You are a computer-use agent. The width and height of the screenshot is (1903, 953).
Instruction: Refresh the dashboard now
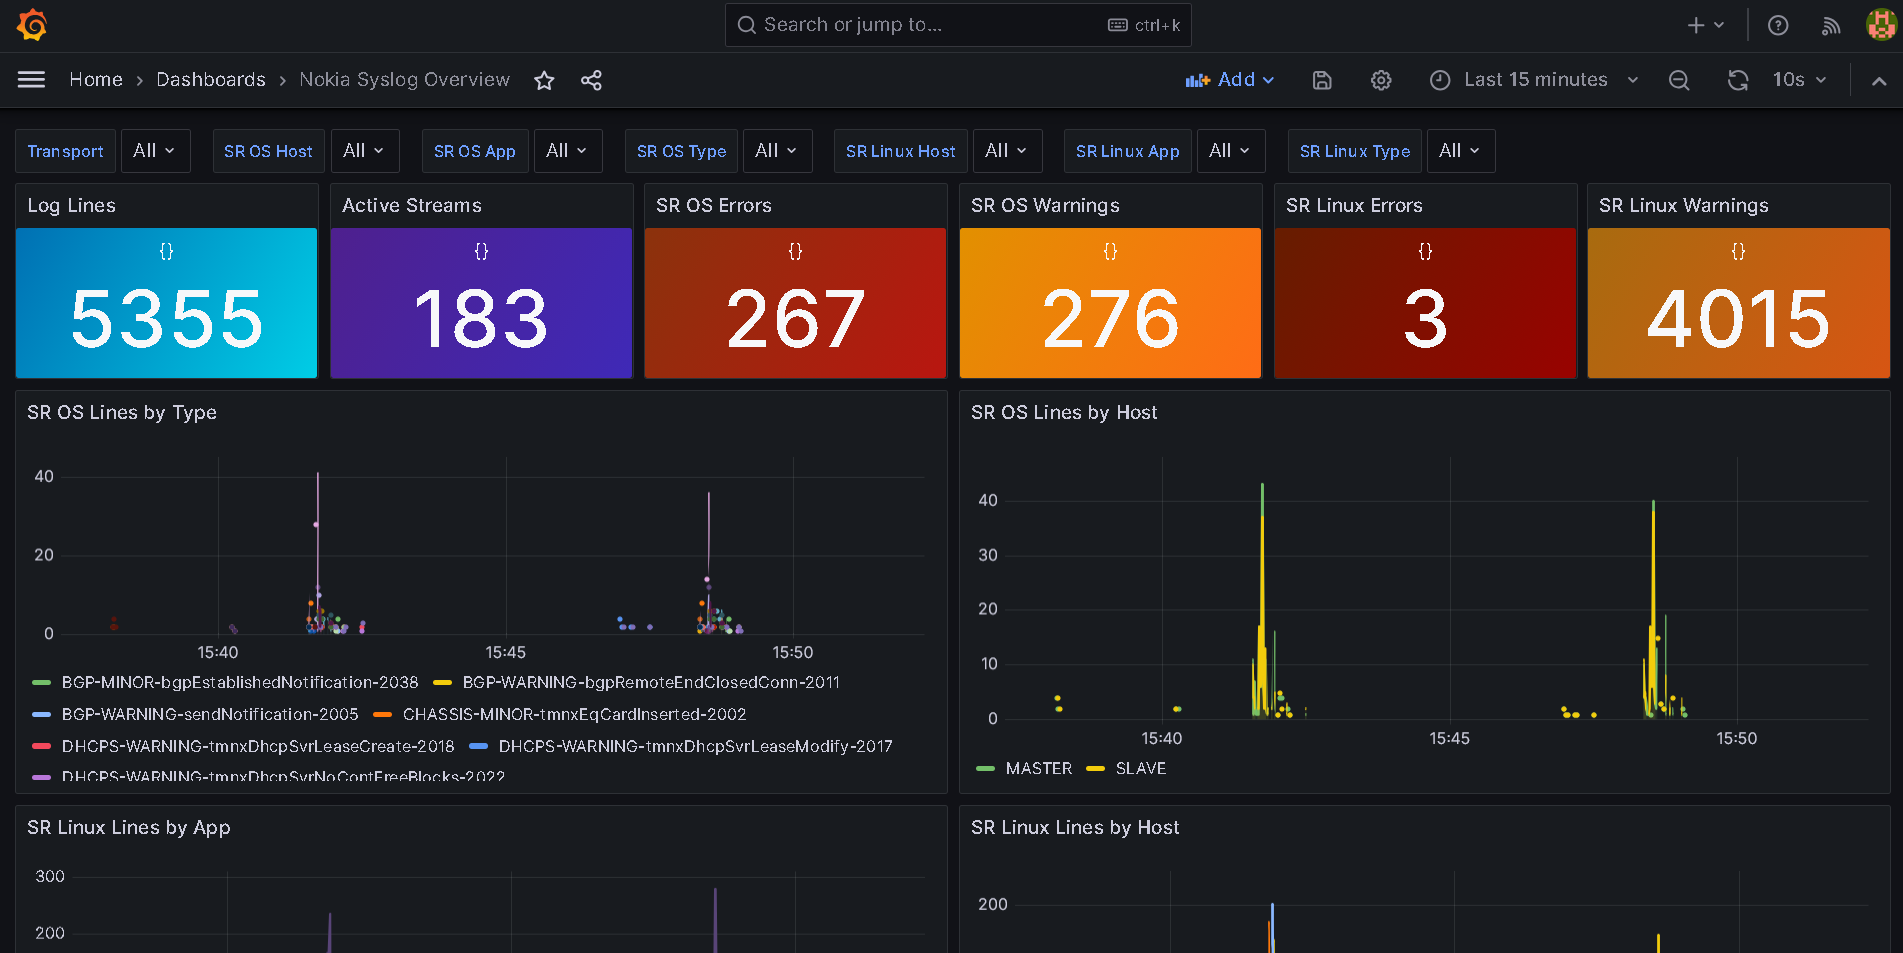click(x=1738, y=80)
